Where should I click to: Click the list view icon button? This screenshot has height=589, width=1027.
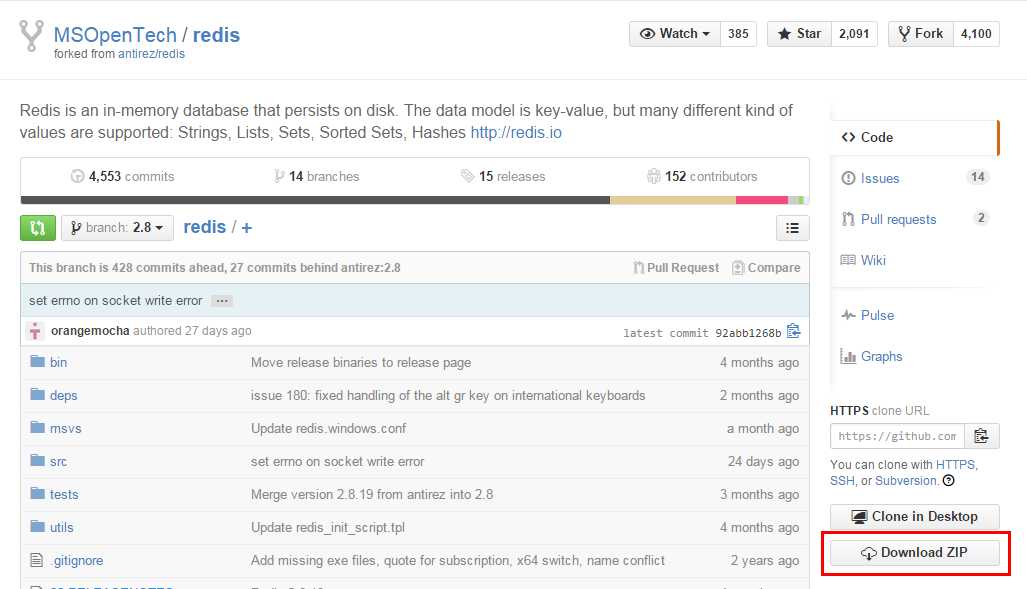click(x=793, y=228)
